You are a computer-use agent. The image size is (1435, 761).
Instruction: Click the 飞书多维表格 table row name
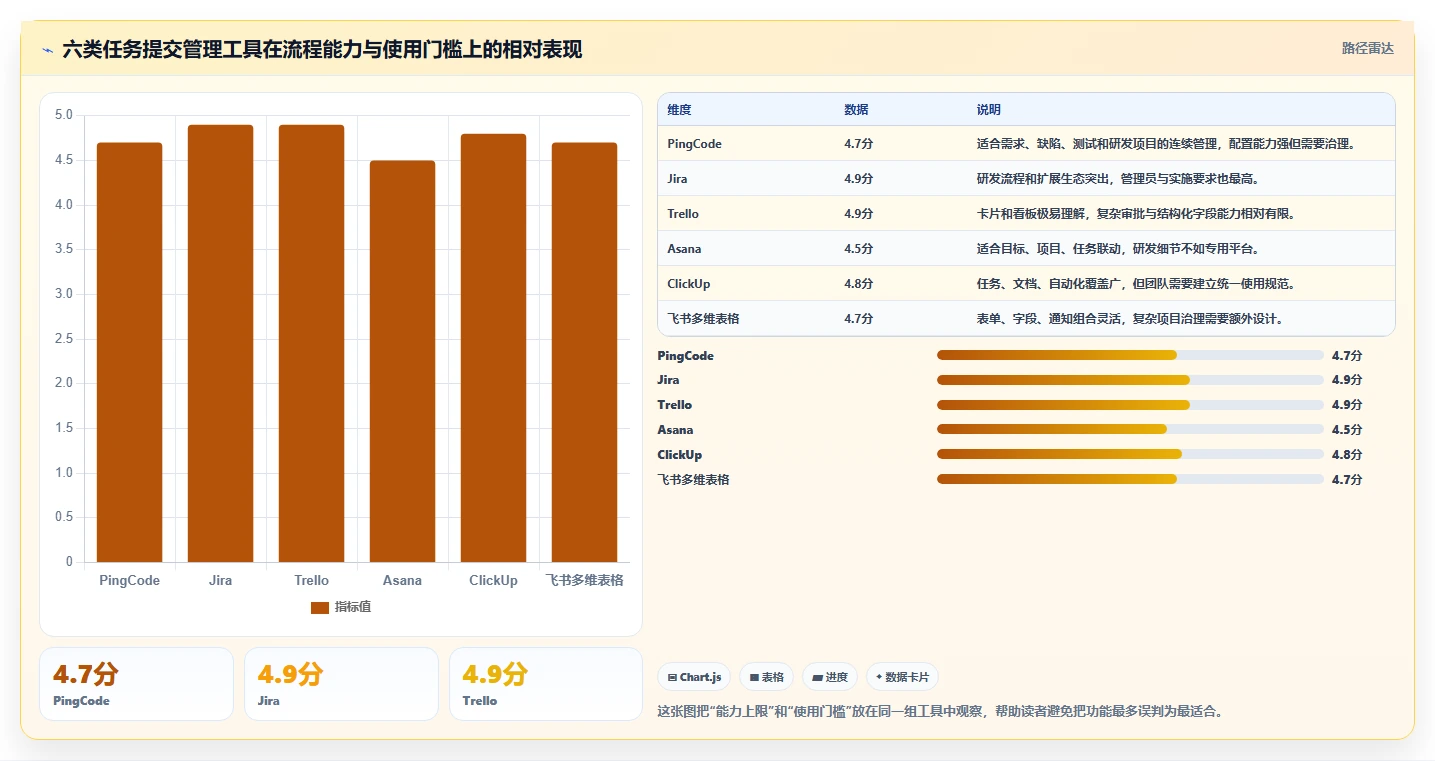(x=704, y=319)
